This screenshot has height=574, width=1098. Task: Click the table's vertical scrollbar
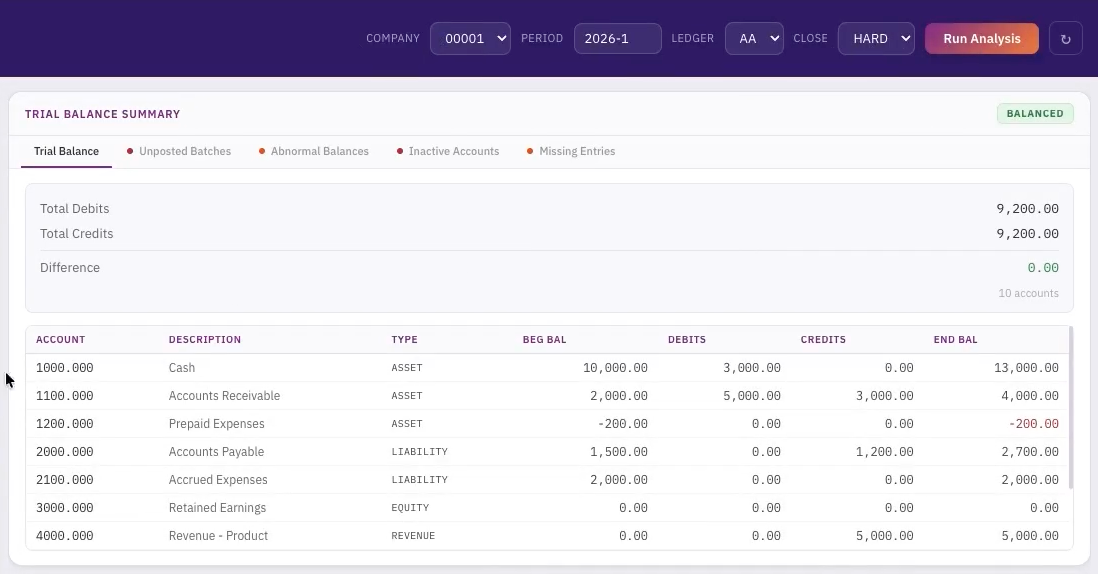(x=1069, y=407)
